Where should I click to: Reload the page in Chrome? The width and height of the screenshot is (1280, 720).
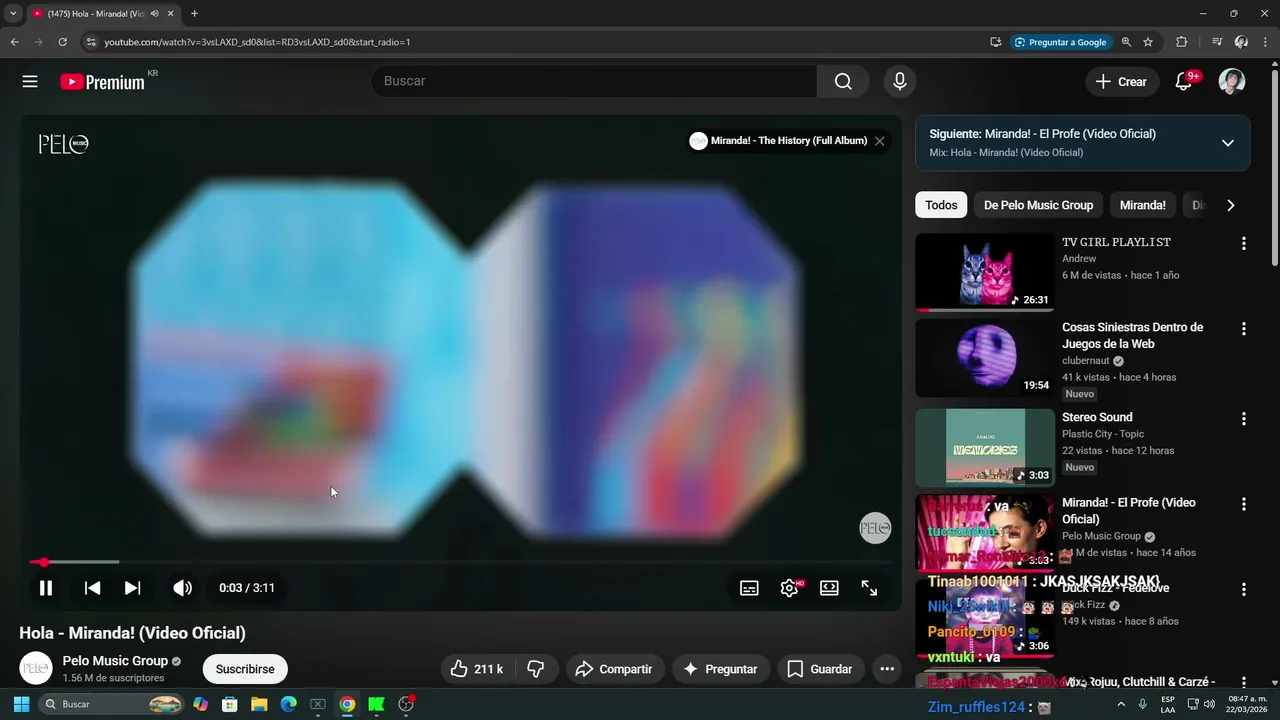pyautogui.click(x=63, y=42)
